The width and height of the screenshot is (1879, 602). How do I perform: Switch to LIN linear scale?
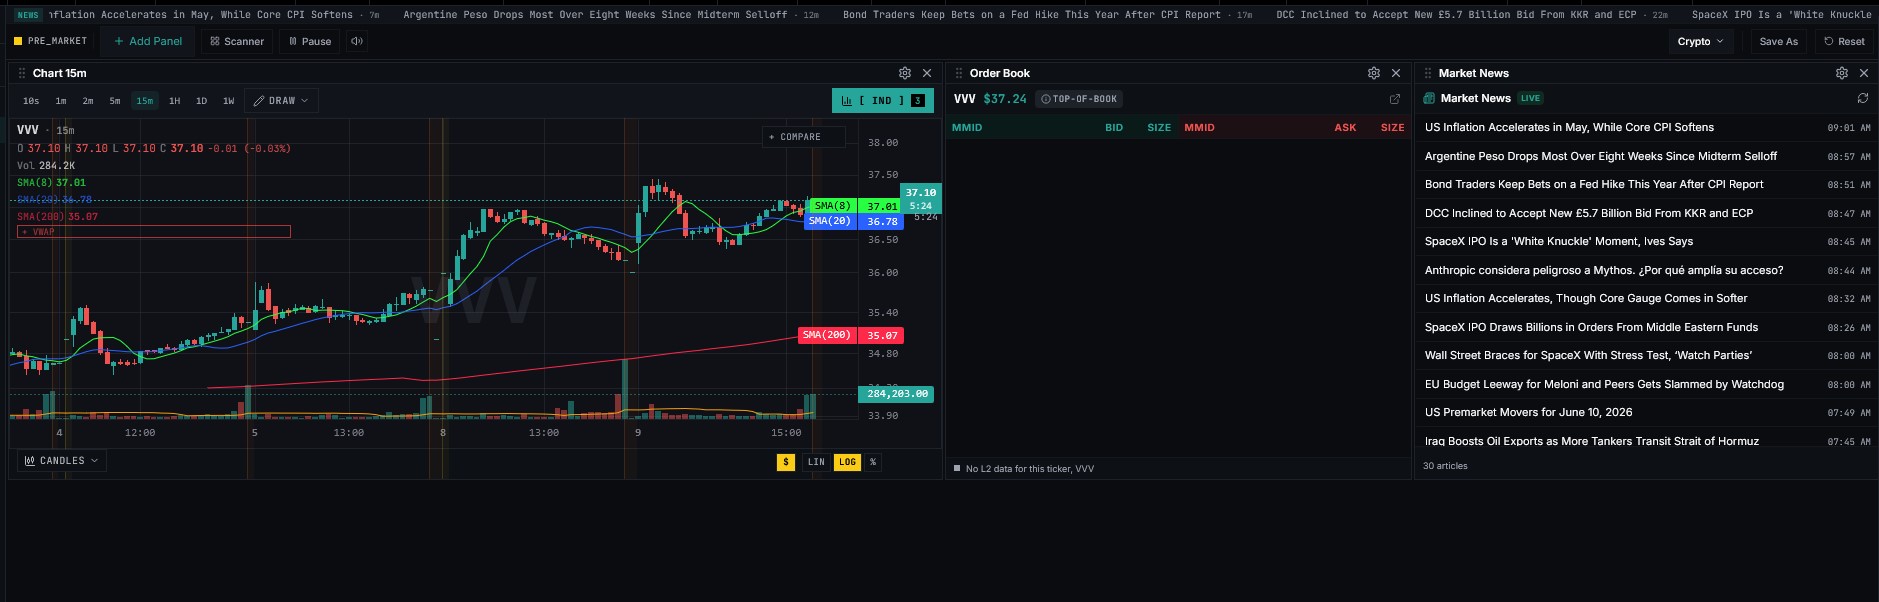point(816,462)
